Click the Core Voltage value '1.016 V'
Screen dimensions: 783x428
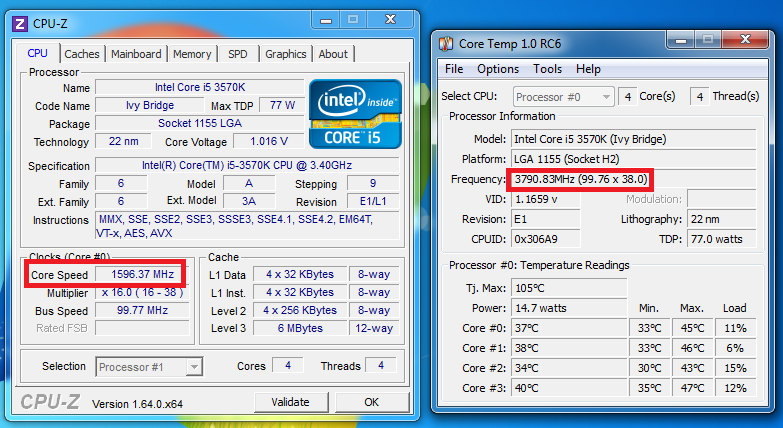click(x=269, y=141)
